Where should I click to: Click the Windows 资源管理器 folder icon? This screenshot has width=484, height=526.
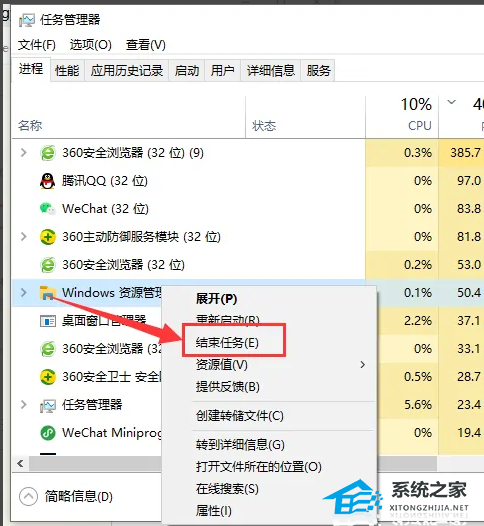click(47, 293)
